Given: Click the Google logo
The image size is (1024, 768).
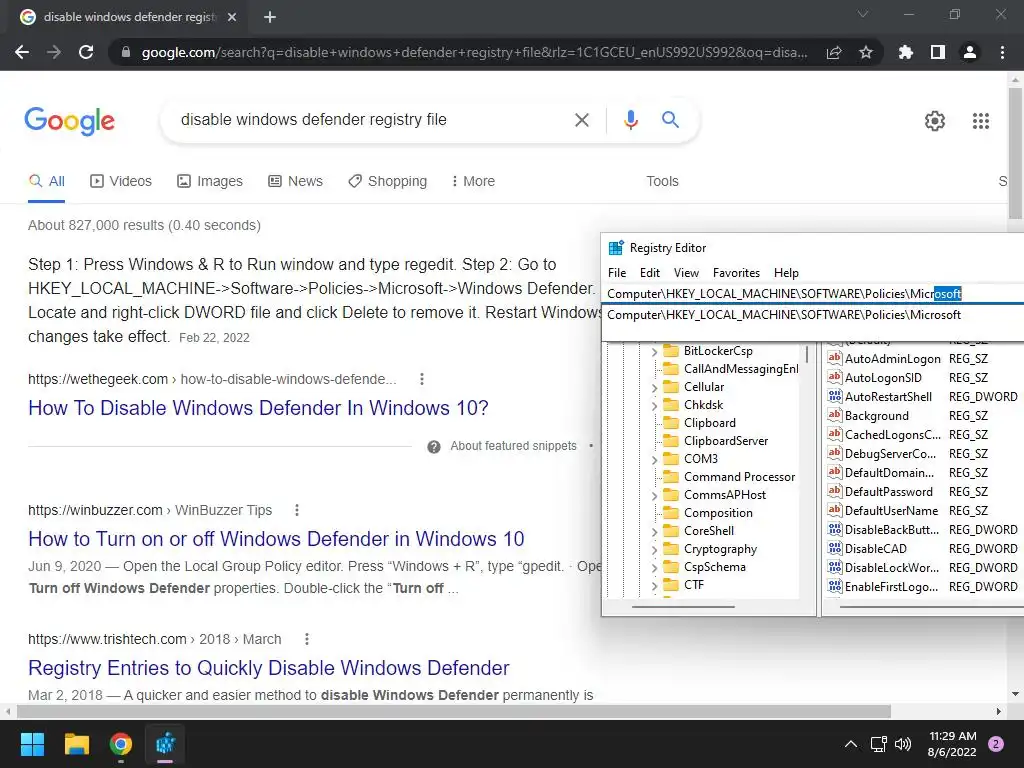Looking at the screenshot, I should (69, 121).
